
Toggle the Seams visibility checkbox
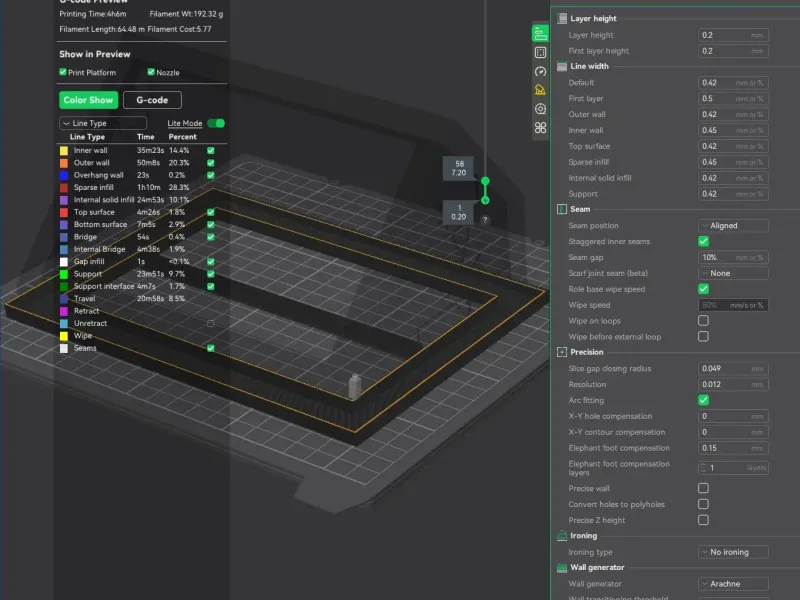point(211,348)
